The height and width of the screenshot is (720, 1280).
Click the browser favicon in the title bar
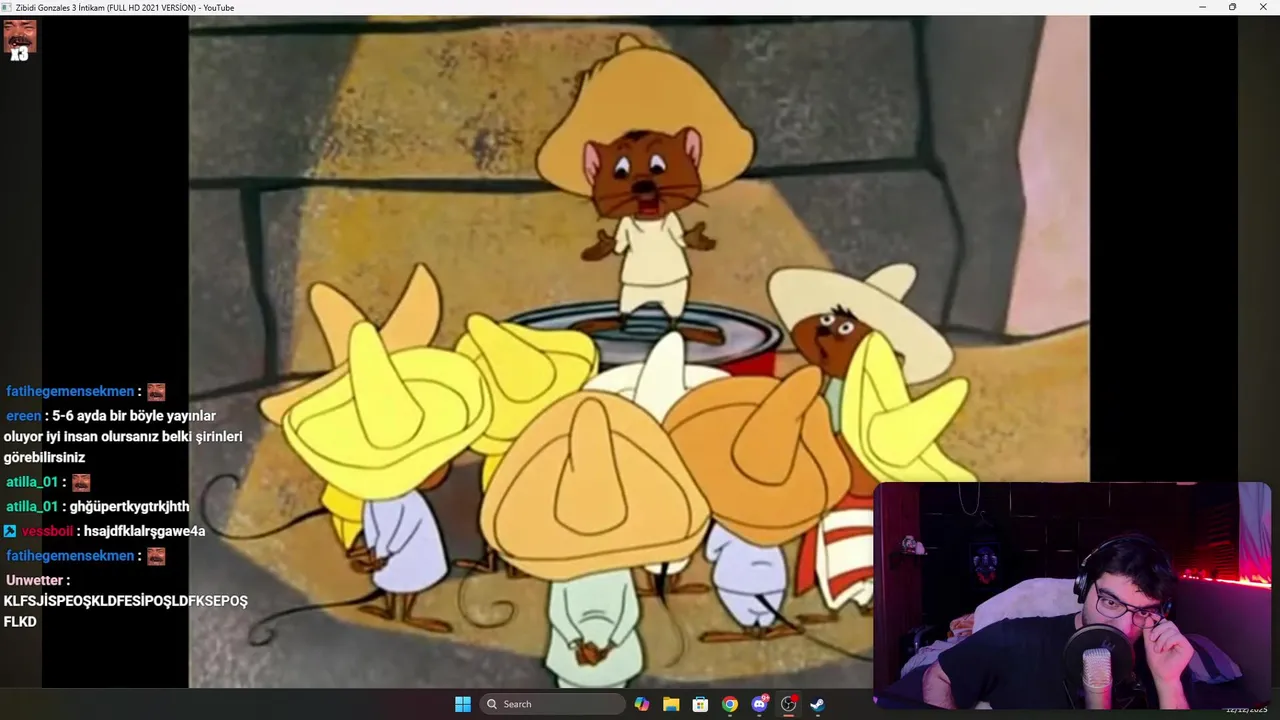pyautogui.click(x=6, y=7)
